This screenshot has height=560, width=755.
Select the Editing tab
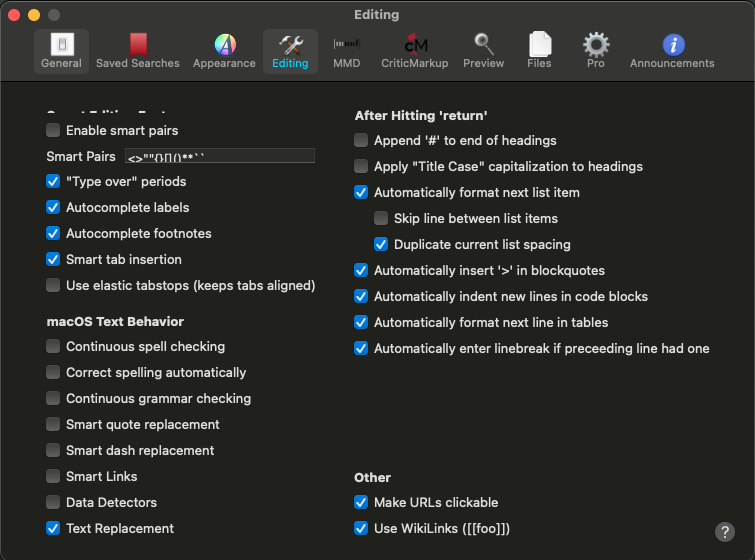[290, 51]
